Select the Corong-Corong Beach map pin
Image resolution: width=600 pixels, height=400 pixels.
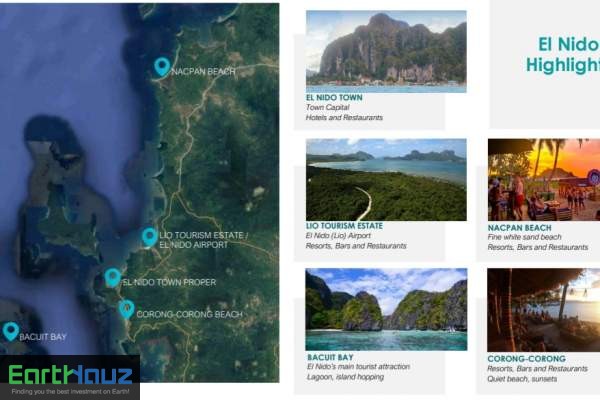126,309
